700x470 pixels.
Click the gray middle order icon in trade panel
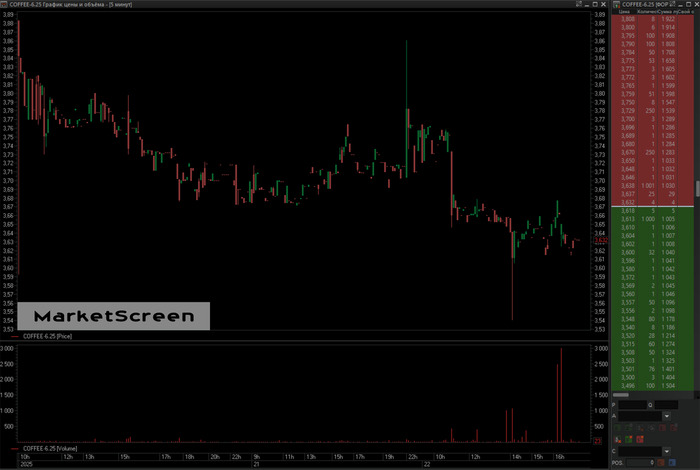(651, 428)
